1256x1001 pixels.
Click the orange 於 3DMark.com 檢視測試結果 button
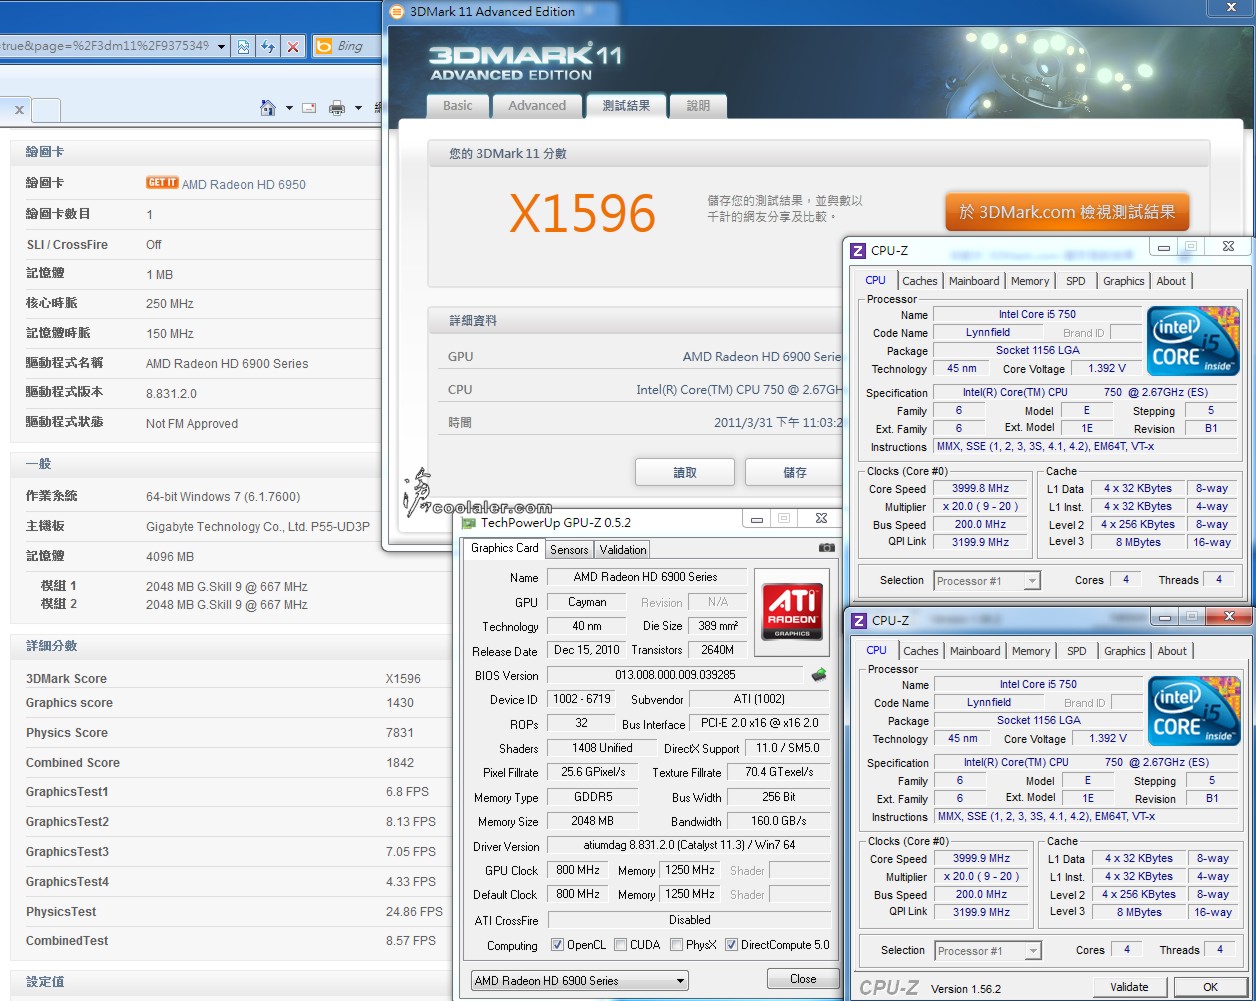[x=1067, y=212]
